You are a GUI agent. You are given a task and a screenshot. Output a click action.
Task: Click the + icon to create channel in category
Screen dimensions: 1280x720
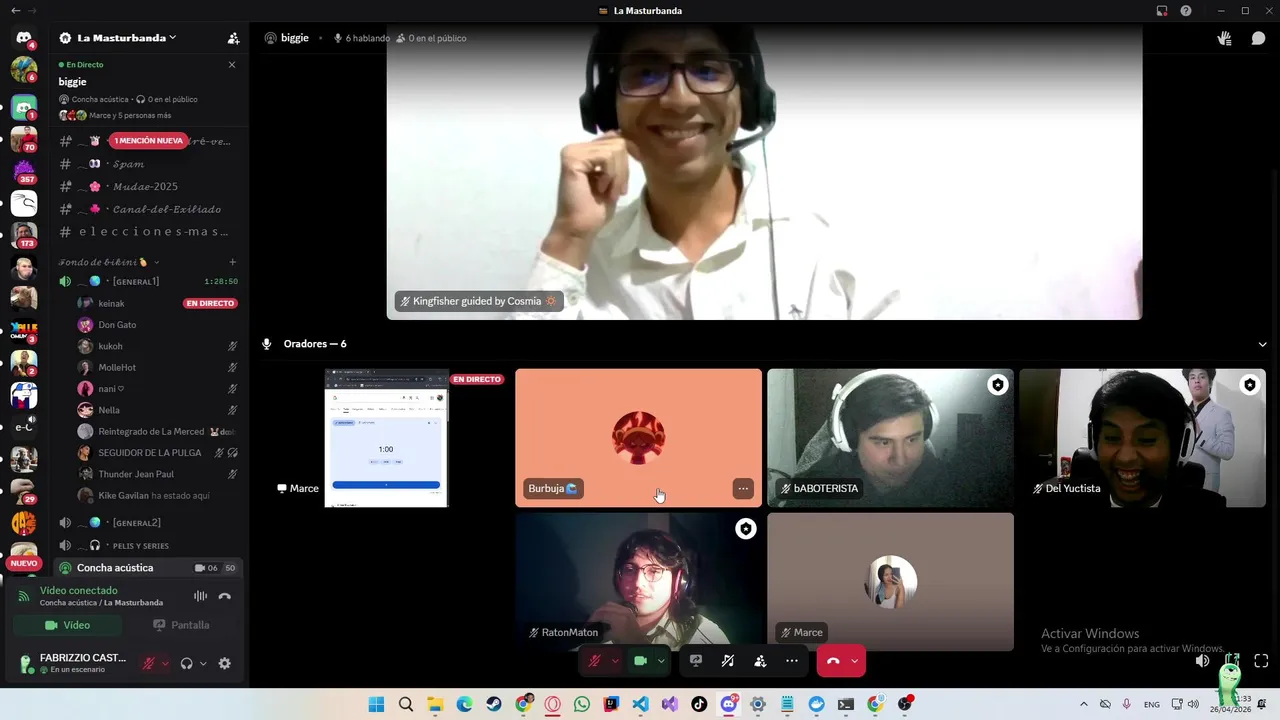pos(233,262)
